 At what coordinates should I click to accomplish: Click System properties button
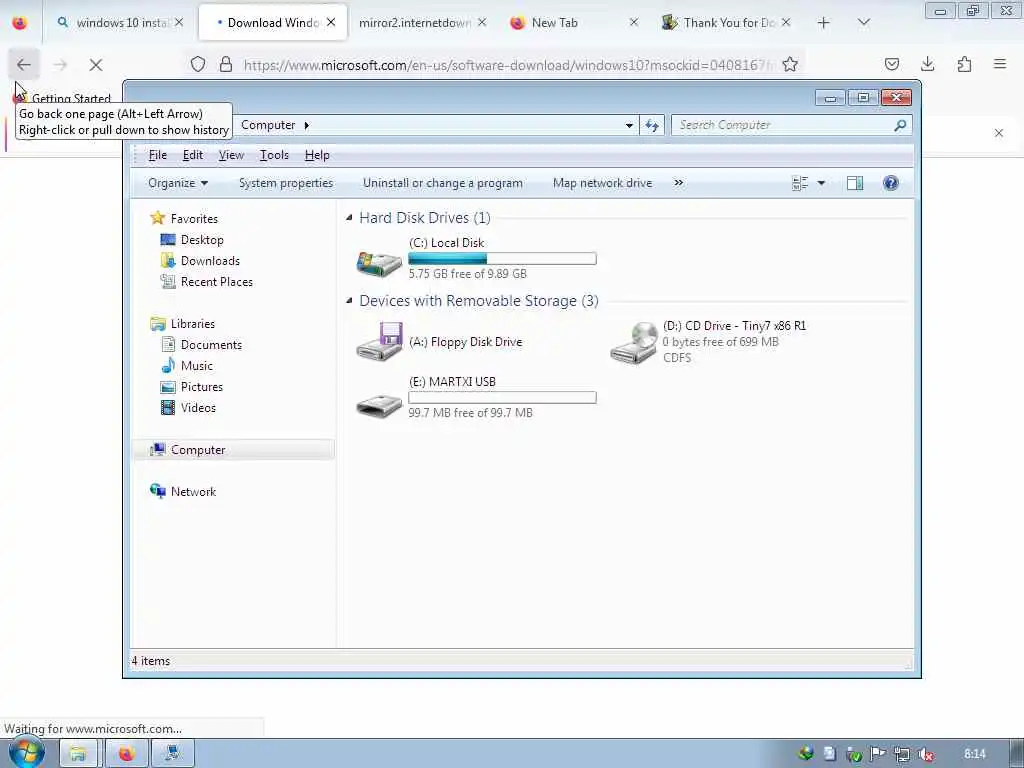[286, 184]
